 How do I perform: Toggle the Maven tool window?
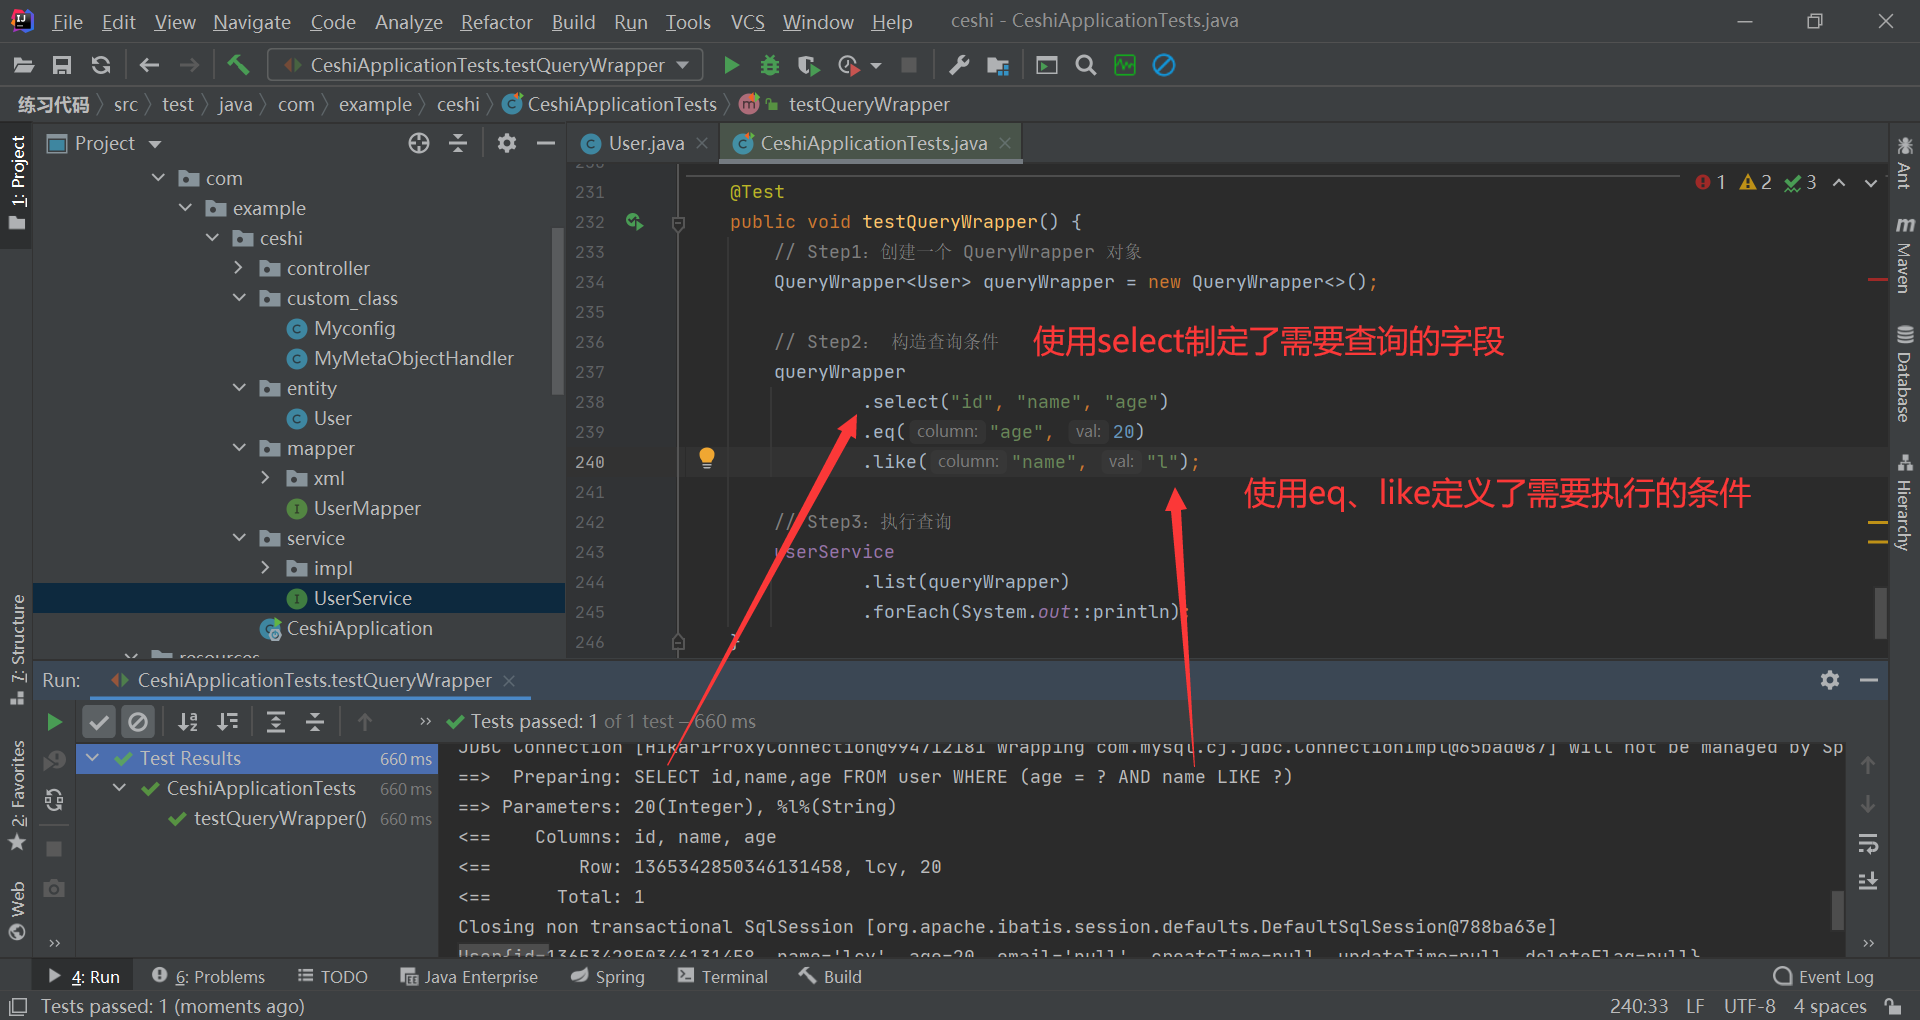click(1904, 255)
